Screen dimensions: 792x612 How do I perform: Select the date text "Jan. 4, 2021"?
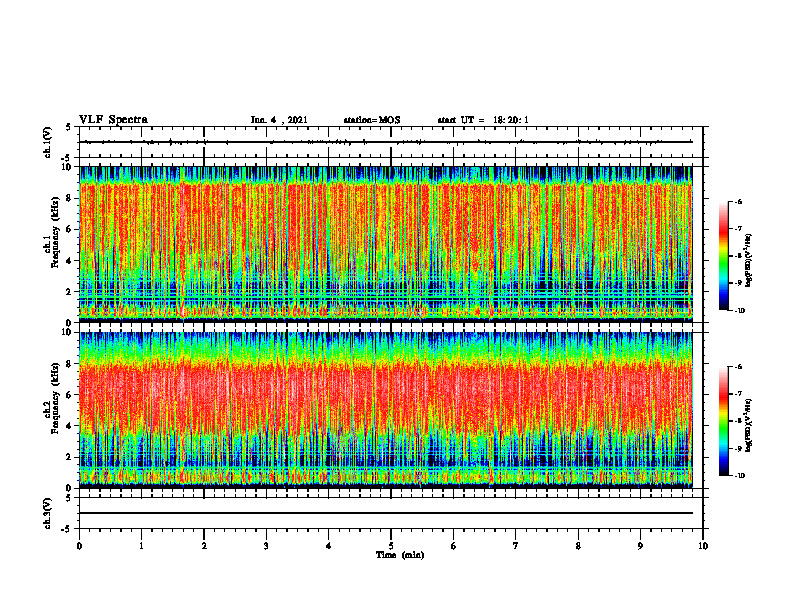coord(279,120)
